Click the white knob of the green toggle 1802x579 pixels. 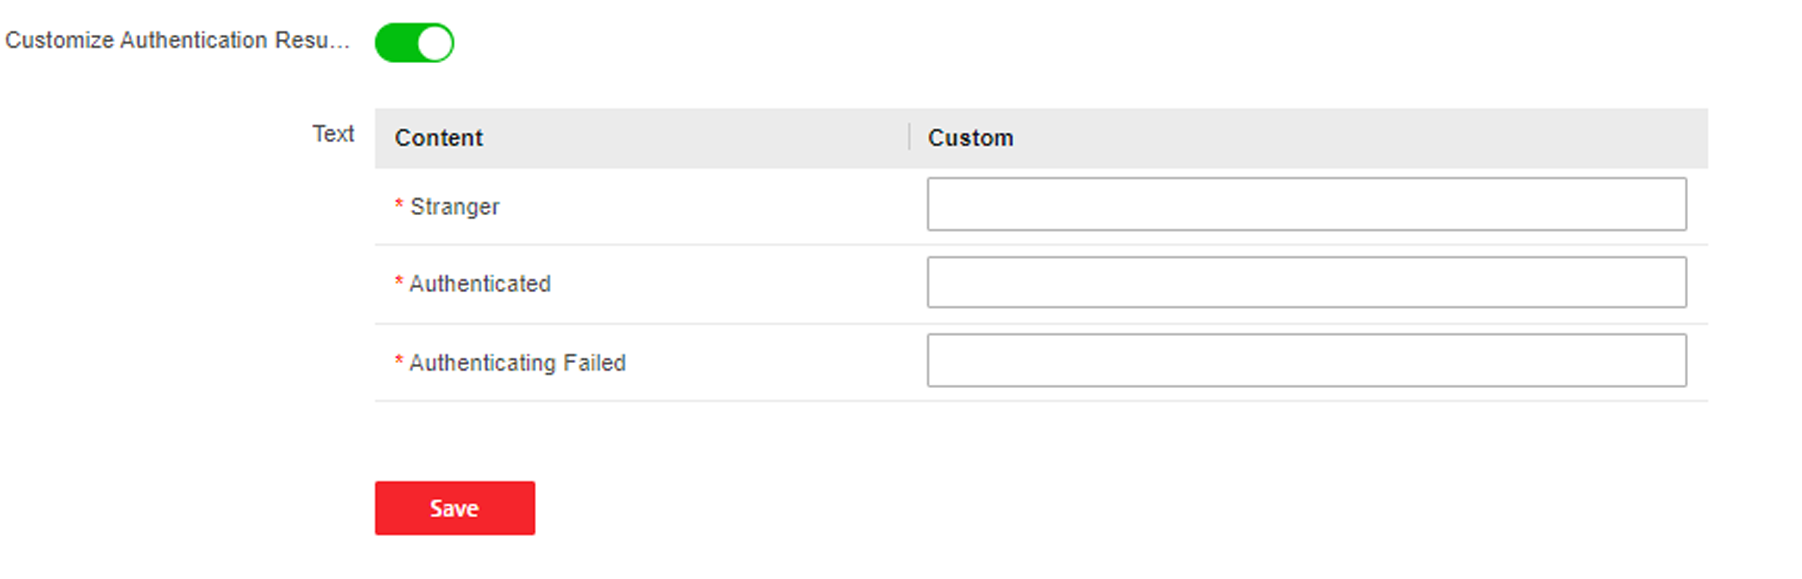tap(434, 43)
